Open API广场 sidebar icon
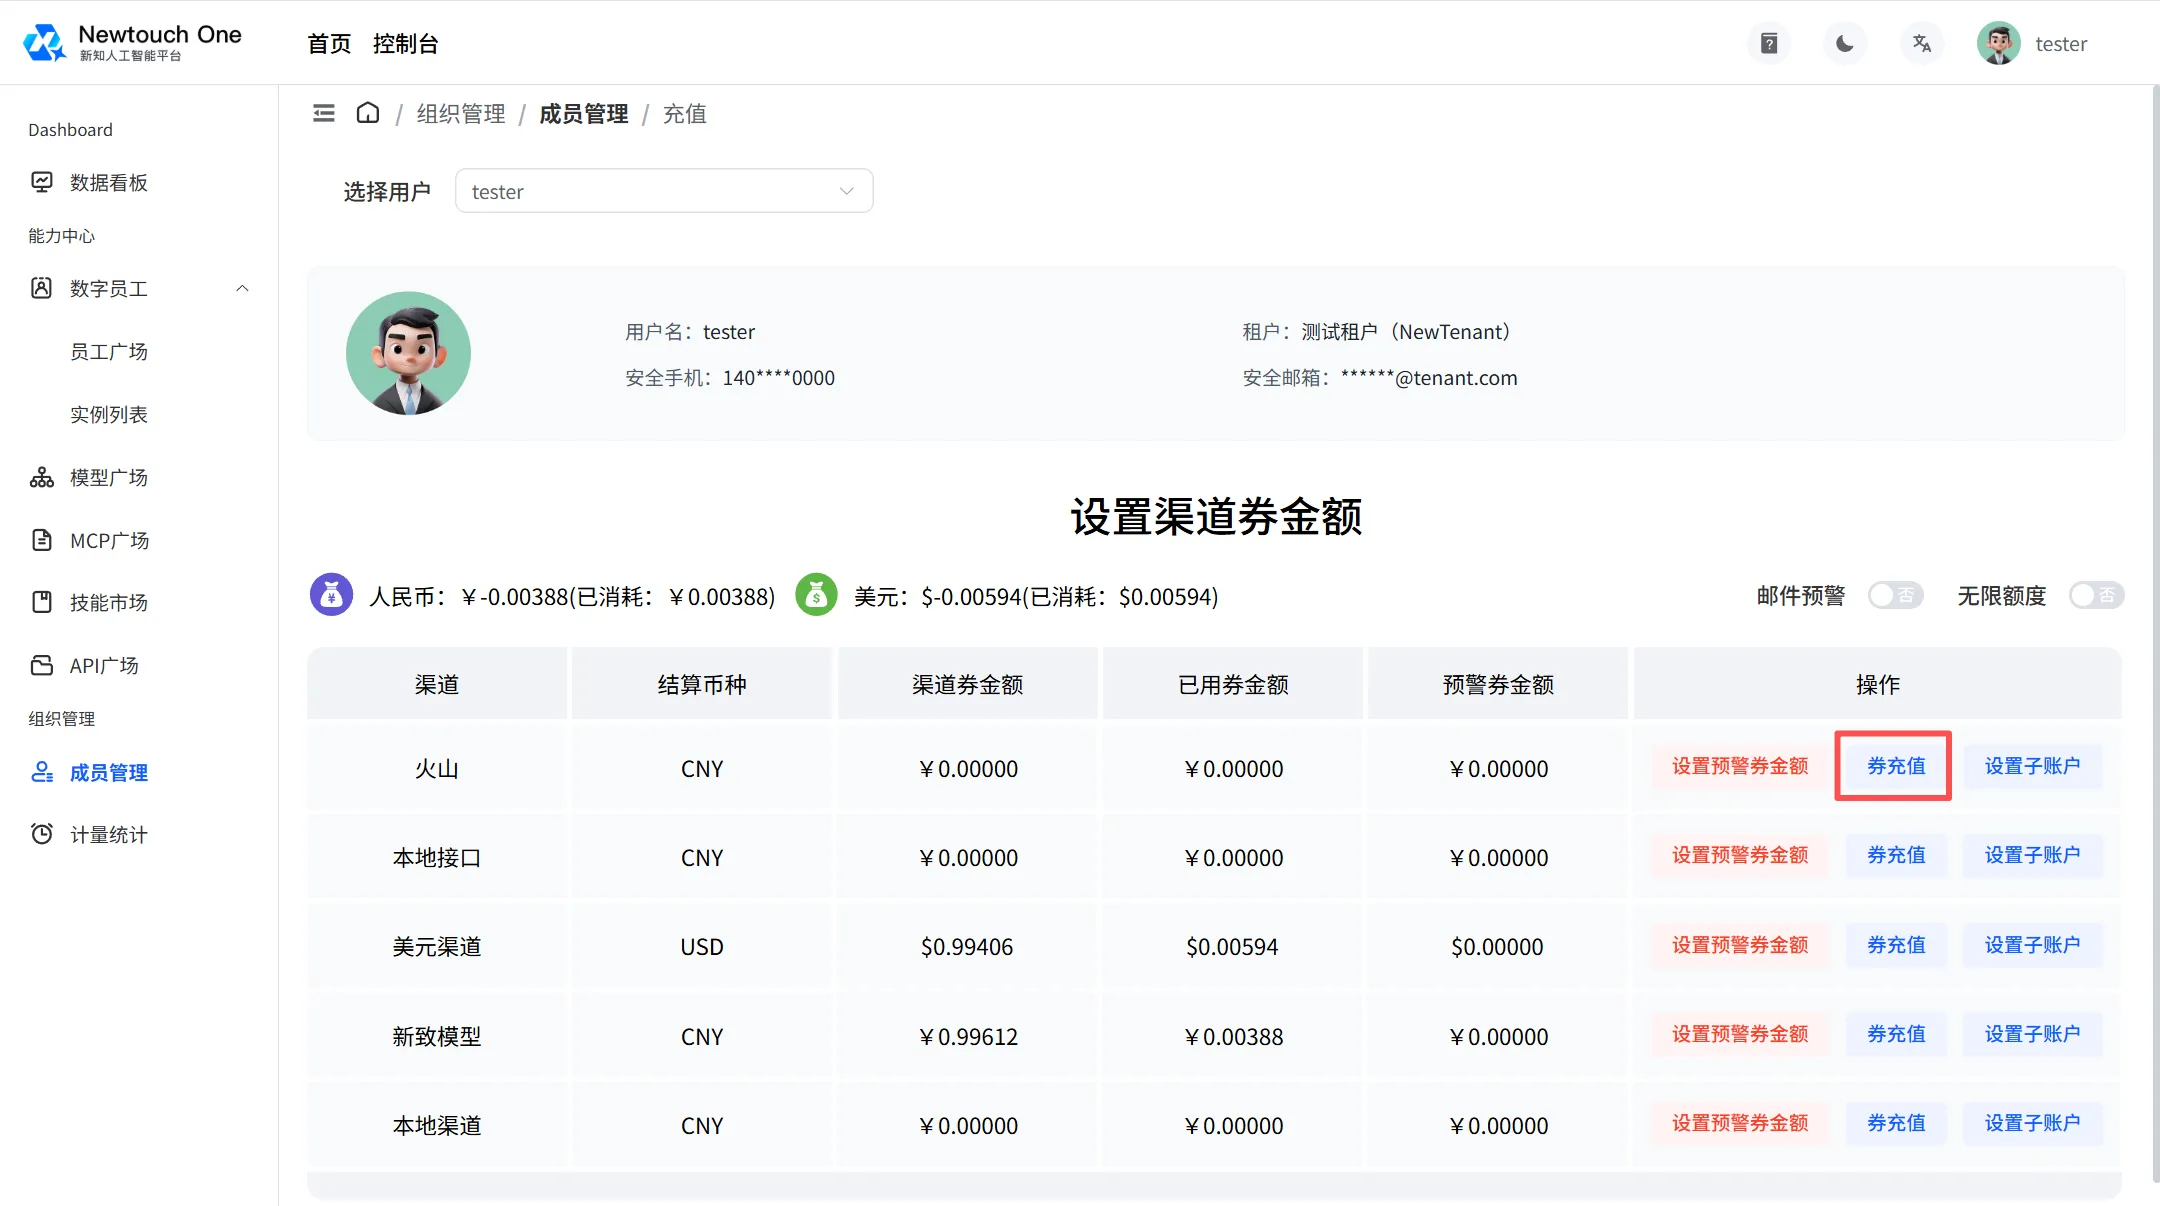The image size is (2160, 1206). [42, 665]
